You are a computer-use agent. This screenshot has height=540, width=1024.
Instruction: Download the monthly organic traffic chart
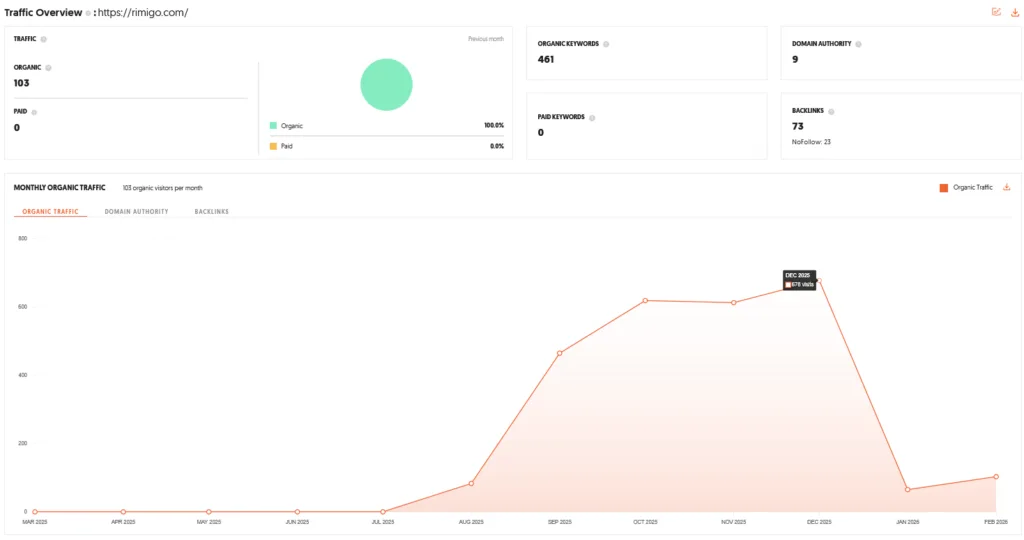click(1006, 187)
